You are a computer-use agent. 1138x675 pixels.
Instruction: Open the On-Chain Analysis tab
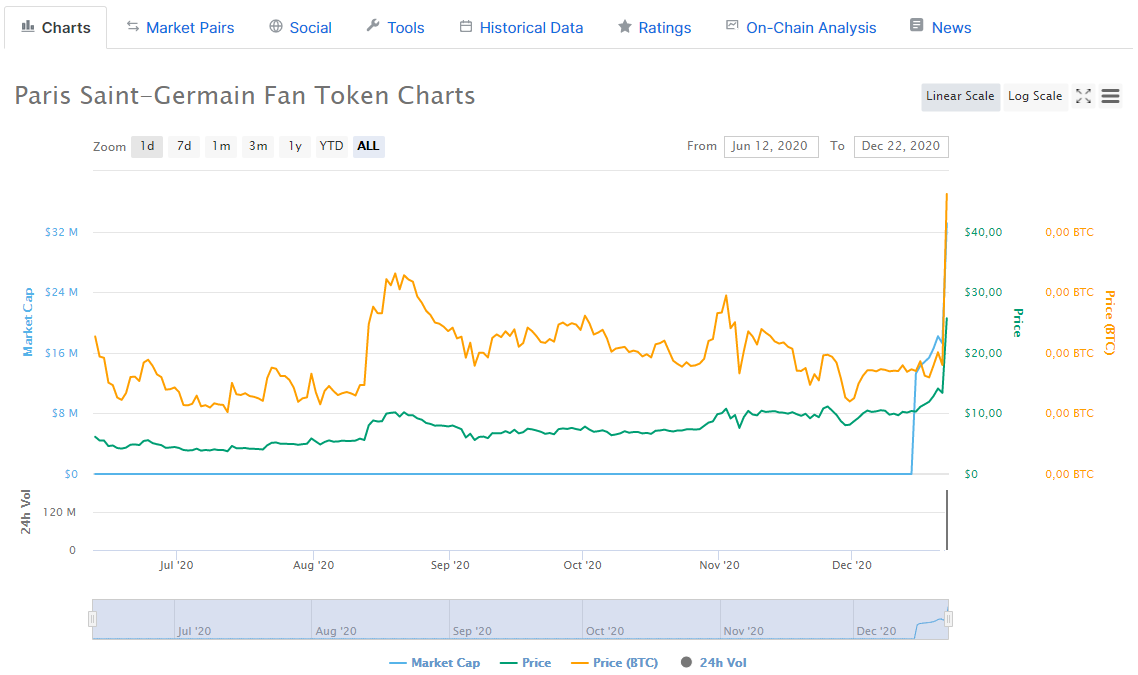(x=801, y=28)
